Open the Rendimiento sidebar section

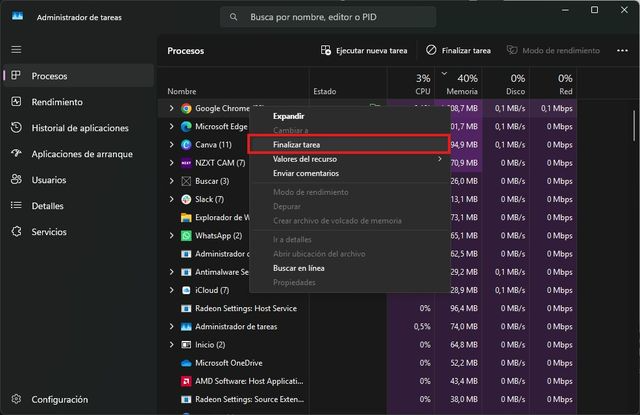click(x=56, y=102)
